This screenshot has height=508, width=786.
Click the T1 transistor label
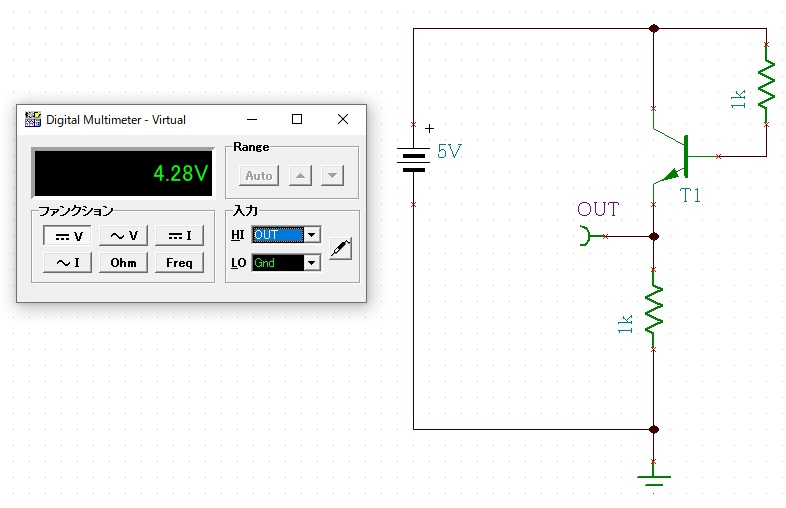(690, 195)
